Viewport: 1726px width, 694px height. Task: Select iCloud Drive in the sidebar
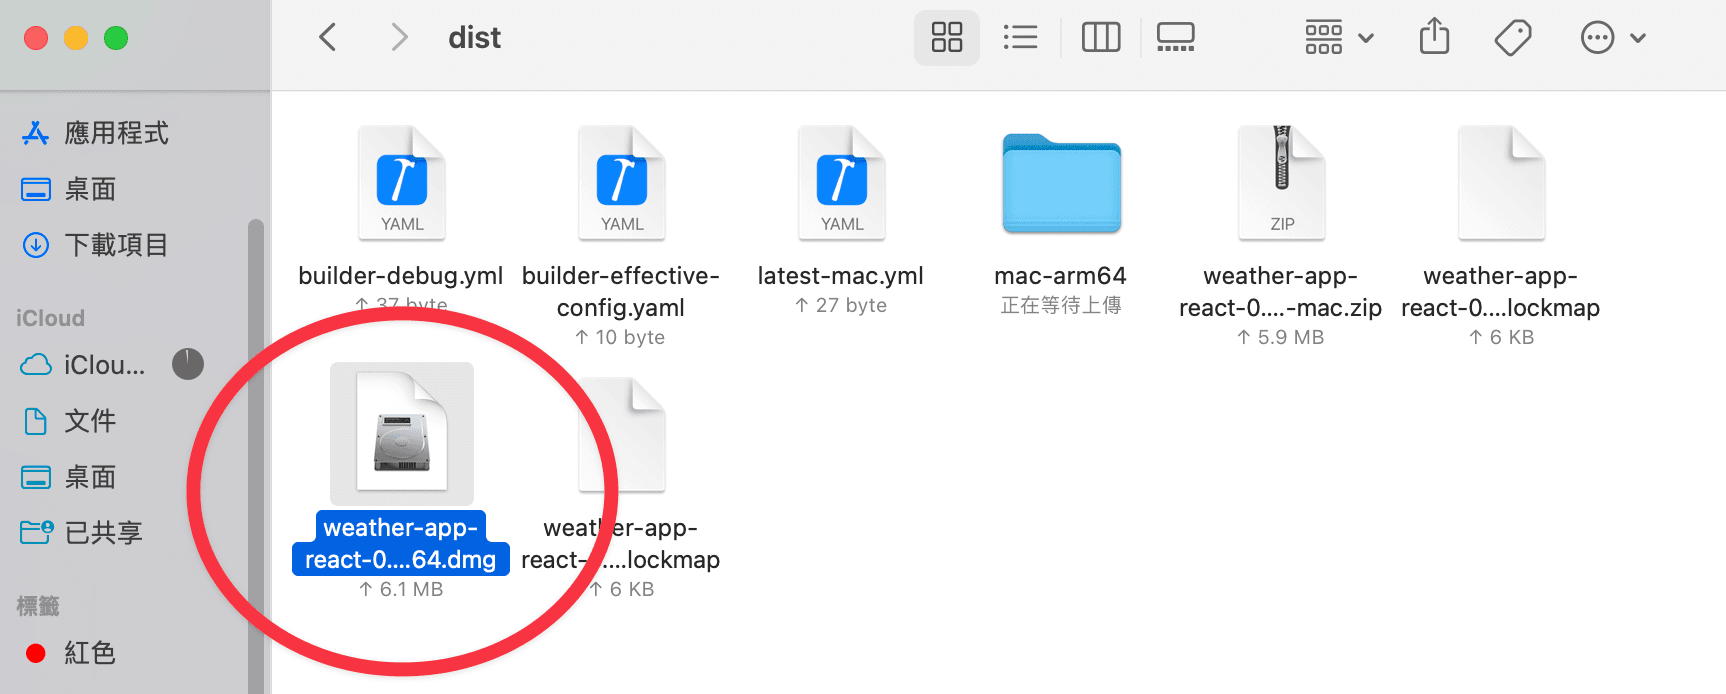[x=103, y=365]
